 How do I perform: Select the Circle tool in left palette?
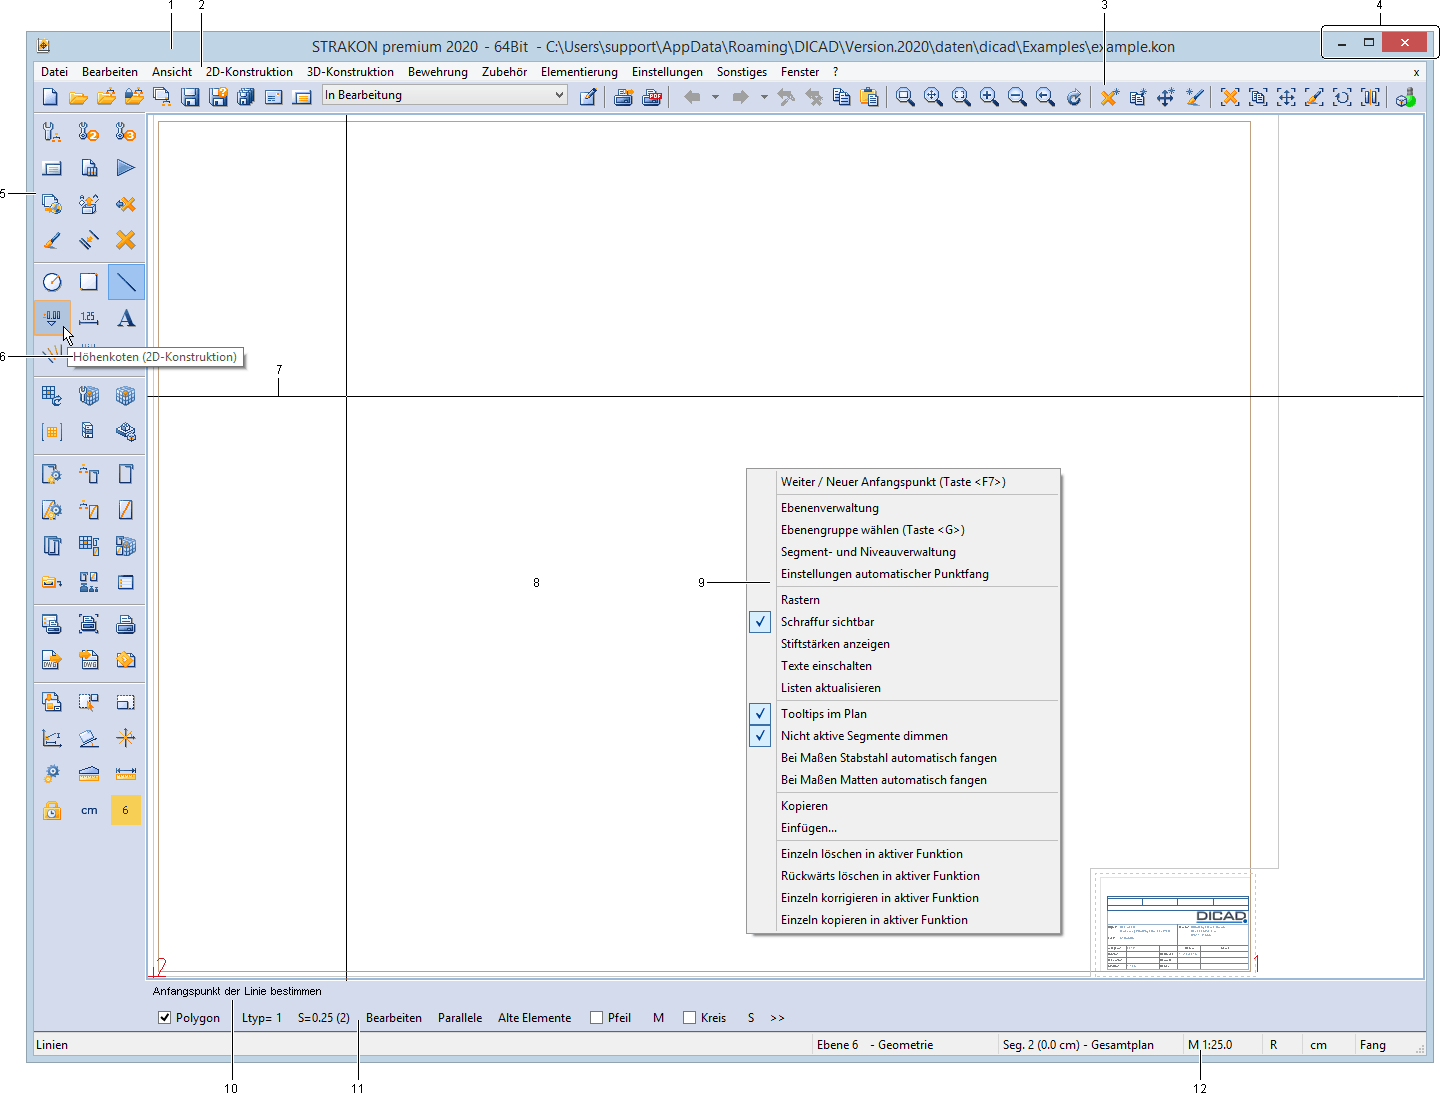tap(52, 282)
